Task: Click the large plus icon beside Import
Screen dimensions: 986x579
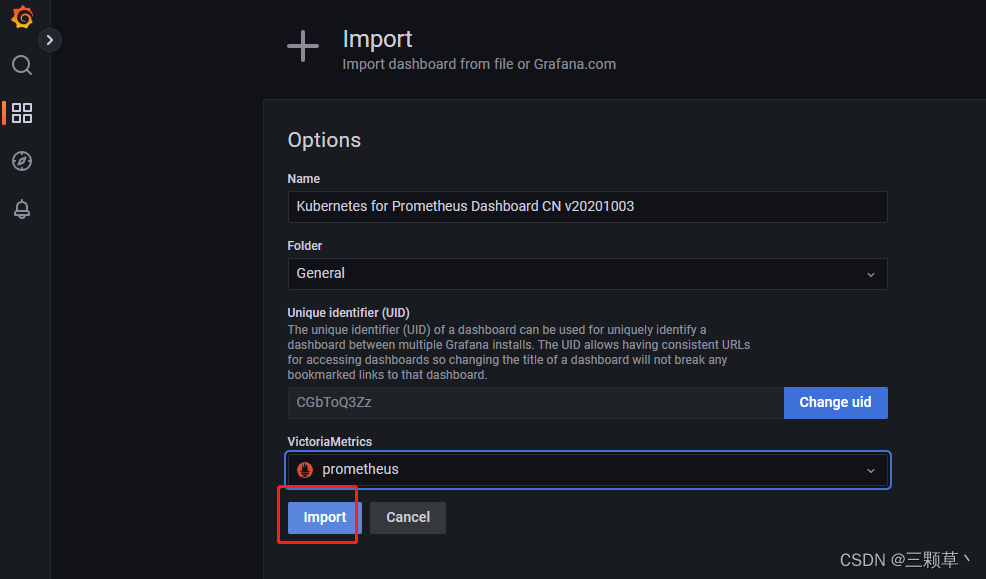Action: pos(303,47)
